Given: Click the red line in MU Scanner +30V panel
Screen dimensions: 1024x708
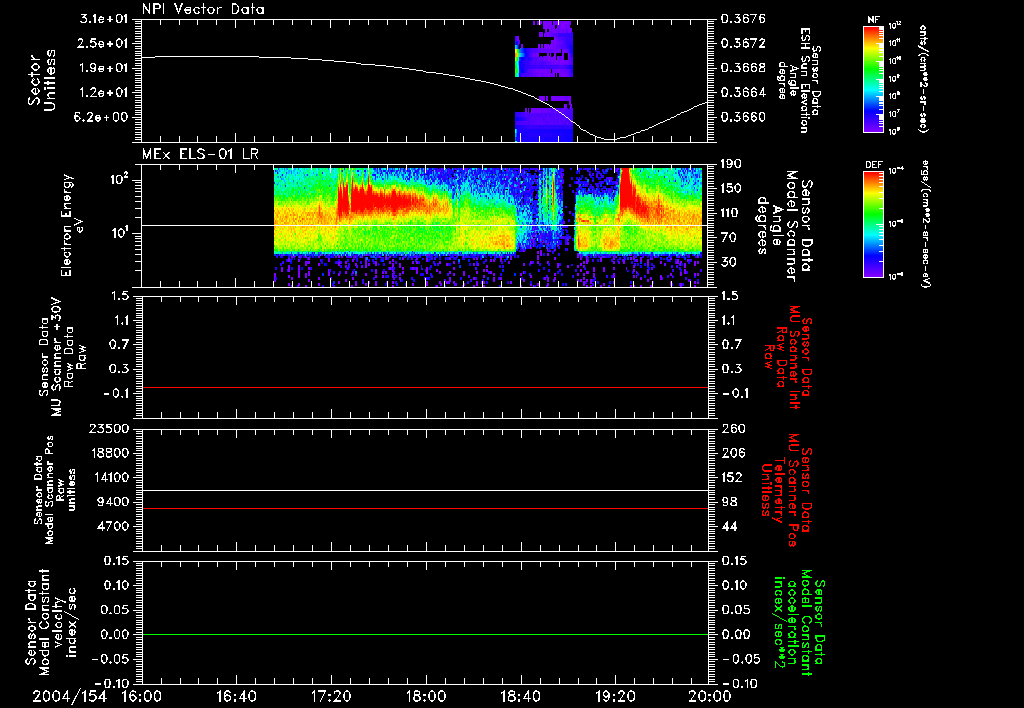Looking at the screenshot, I should click(x=425, y=387).
